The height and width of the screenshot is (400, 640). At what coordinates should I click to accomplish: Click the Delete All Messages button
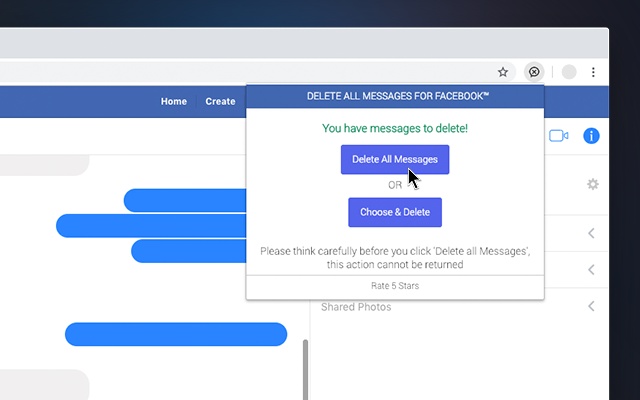(x=395, y=160)
